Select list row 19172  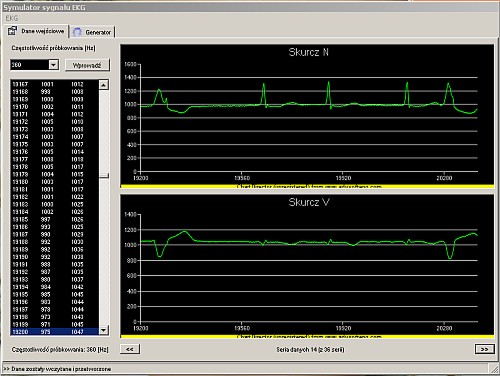(x=55, y=122)
